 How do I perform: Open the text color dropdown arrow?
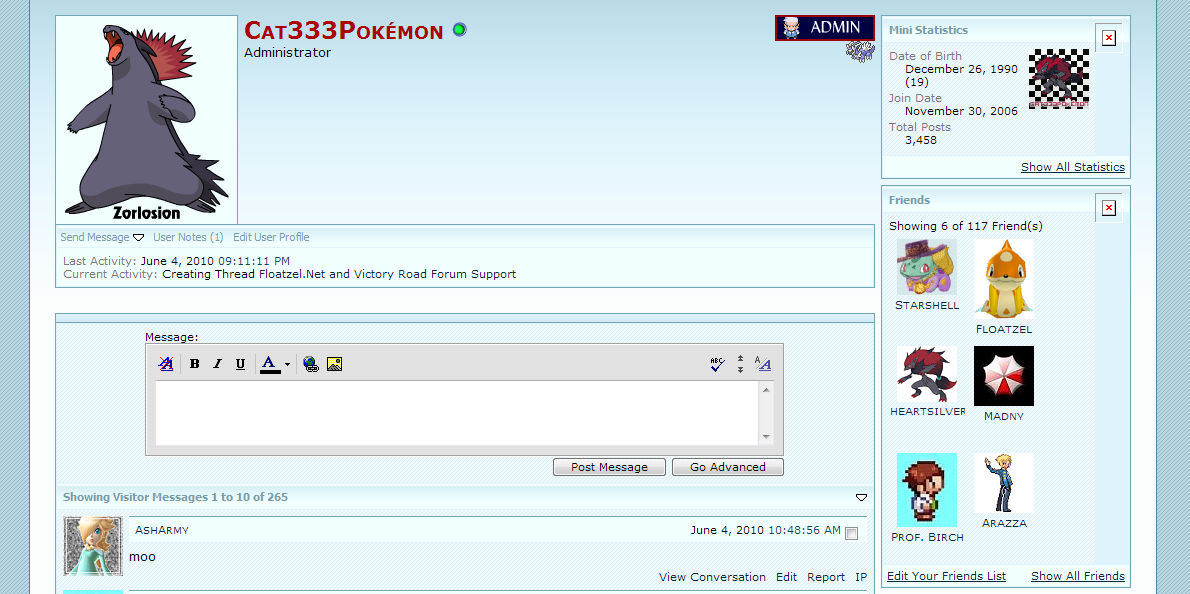(287, 365)
